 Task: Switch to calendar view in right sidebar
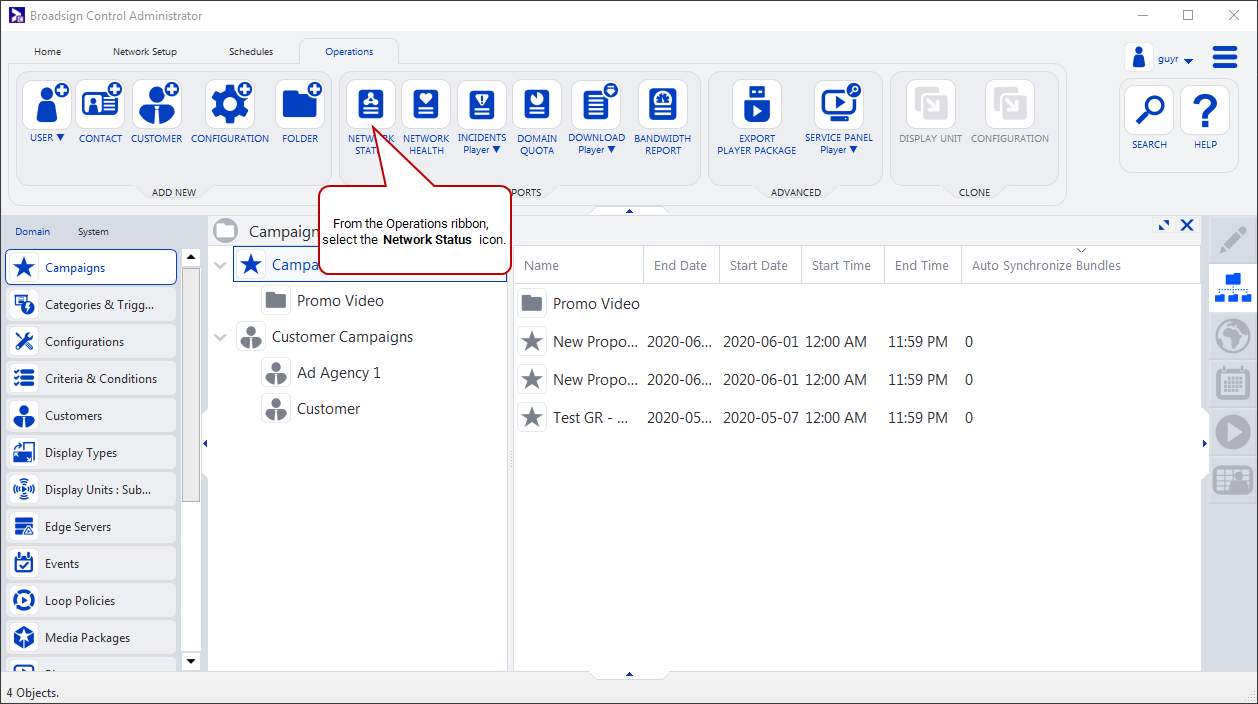(x=1233, y=384)
